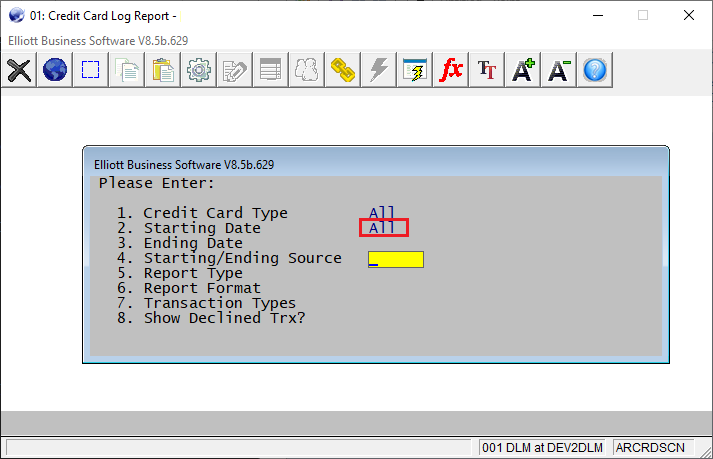Click the window with lightning bolt icon

415,70
